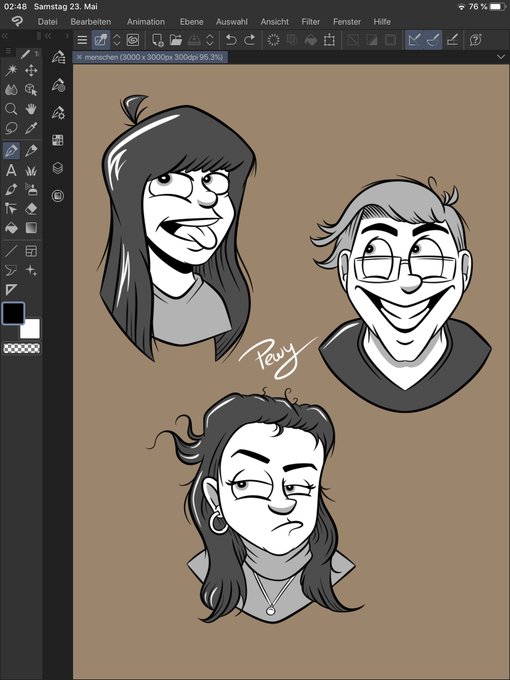Select the Pen tool
The width and height of the screenshot is (510, 680).
click(x=11, y=151)
